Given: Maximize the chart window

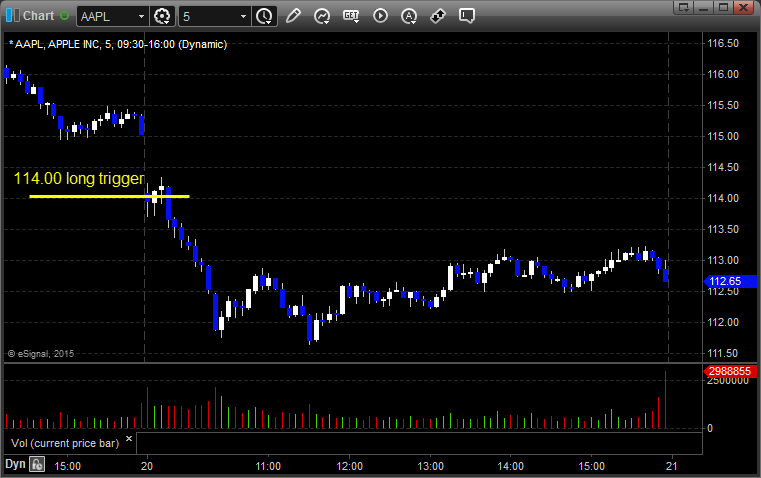Looking at the screenshot, I should 723,7.
